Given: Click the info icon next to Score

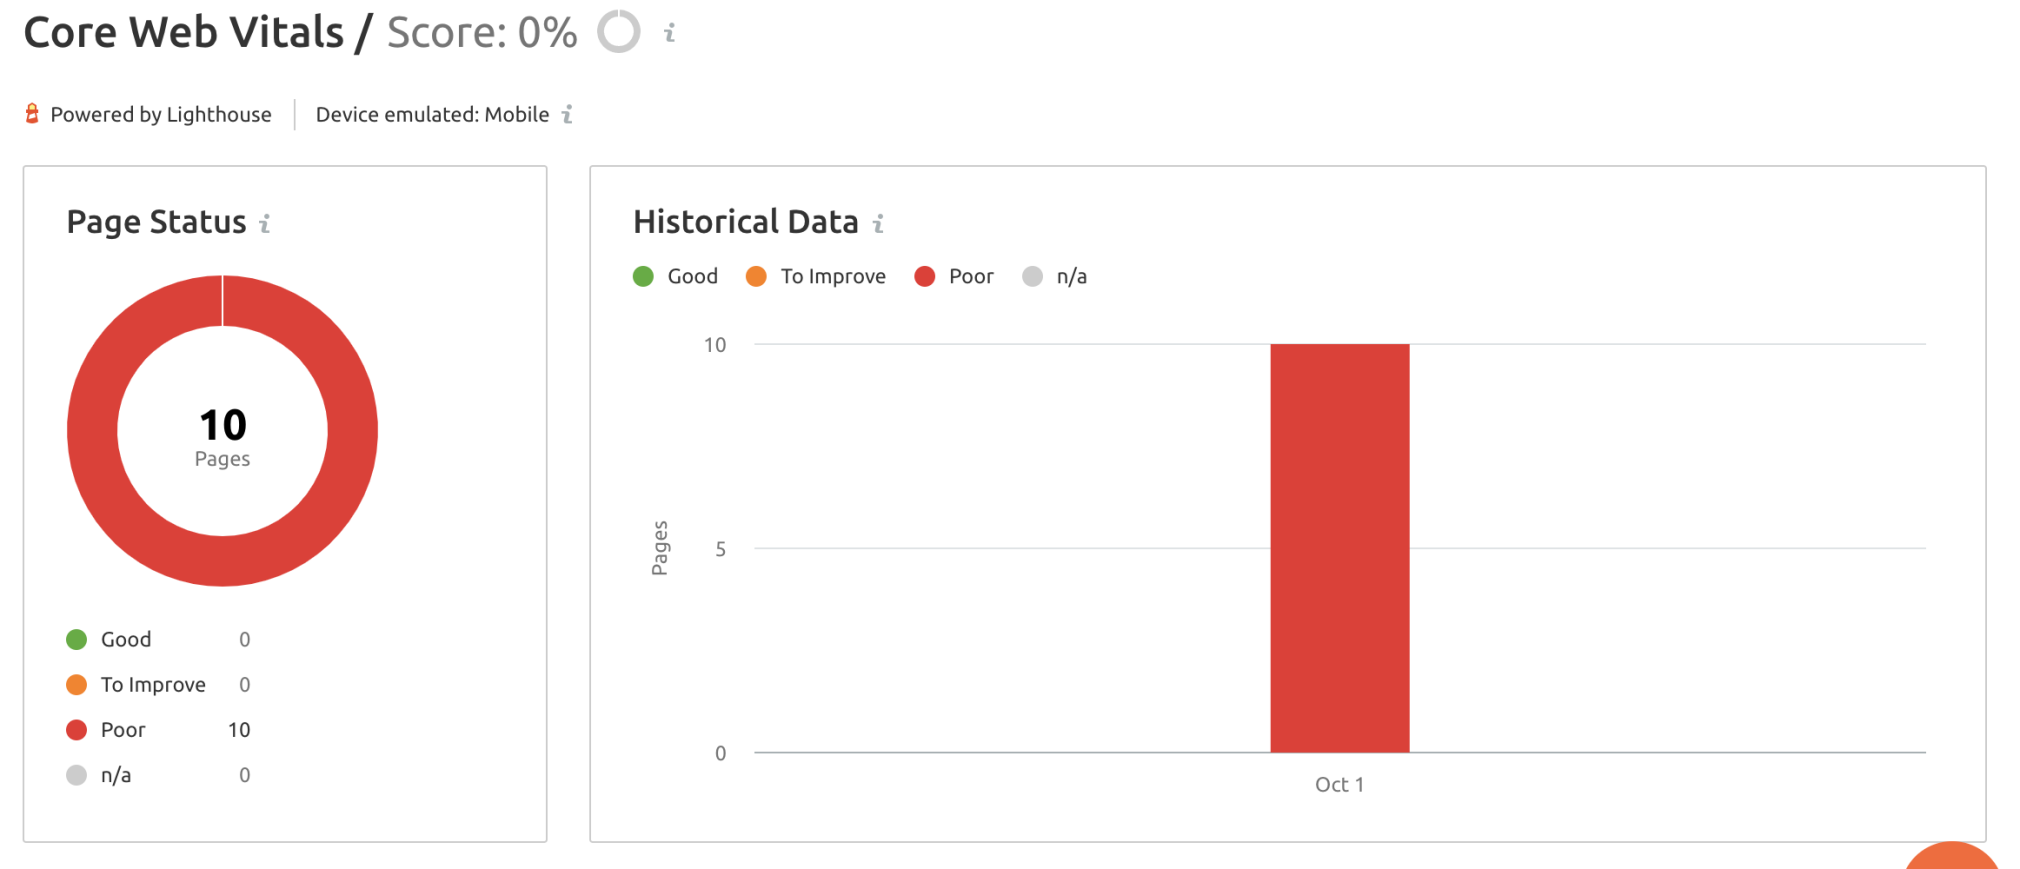Looking at the screenshot, I should [x=670, y=33].
